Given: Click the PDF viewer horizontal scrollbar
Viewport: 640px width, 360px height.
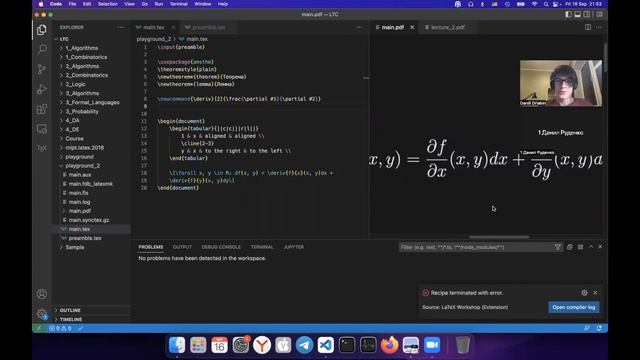Looking at the screenshot, I should pos(499,237).
